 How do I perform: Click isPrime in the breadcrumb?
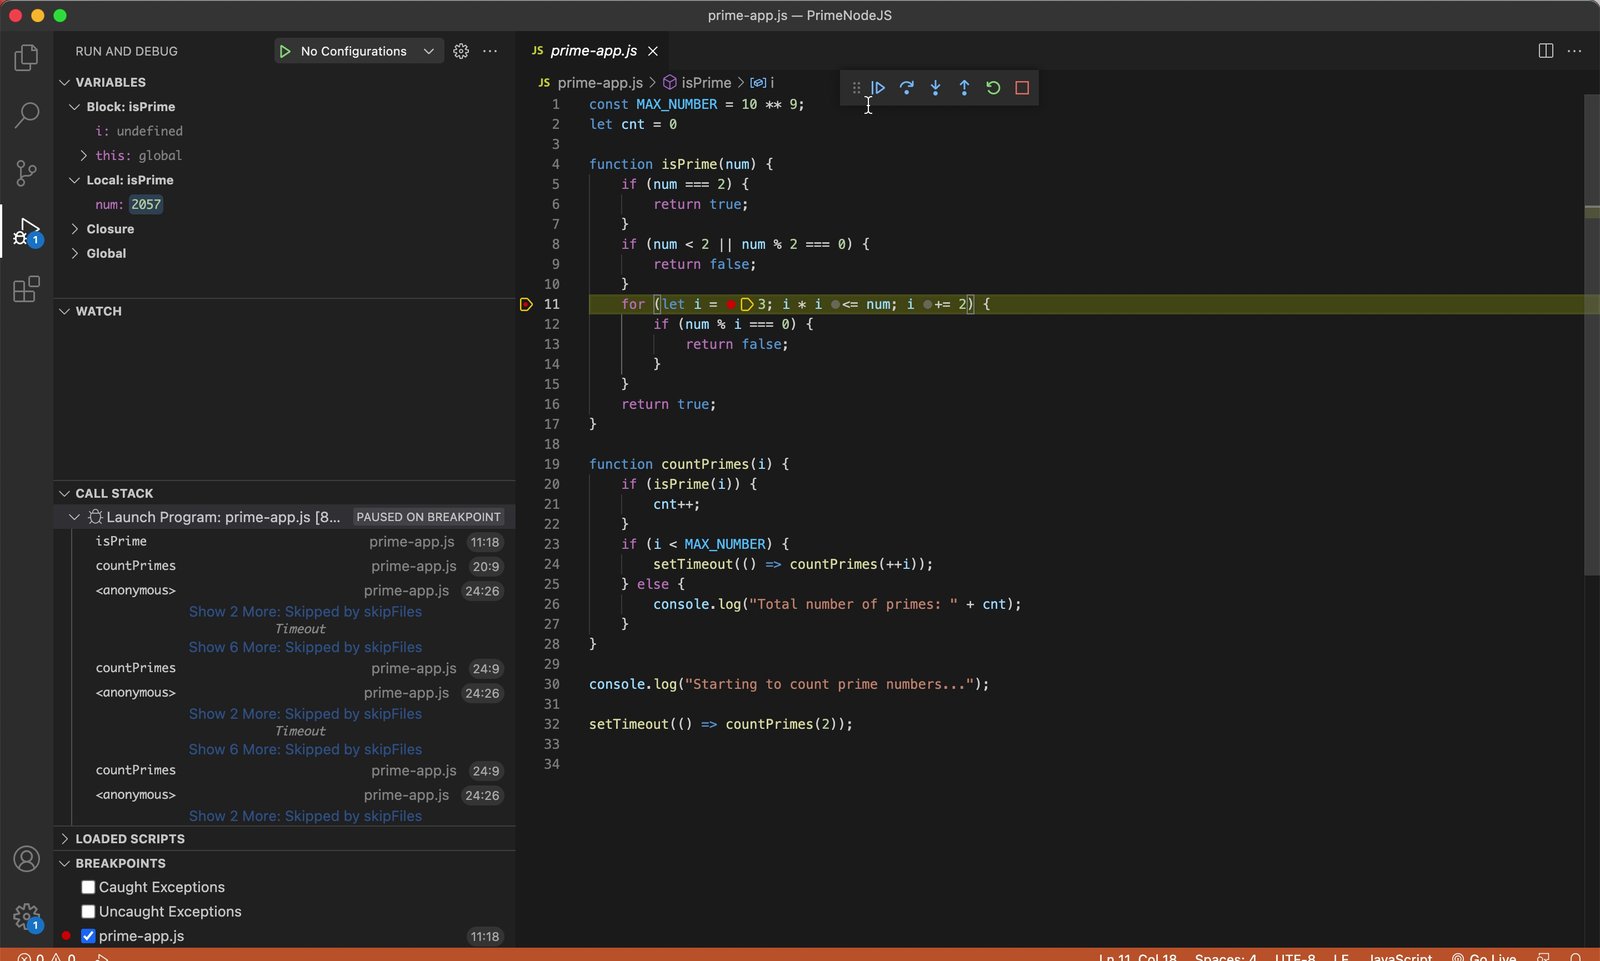tap(706, 82)
